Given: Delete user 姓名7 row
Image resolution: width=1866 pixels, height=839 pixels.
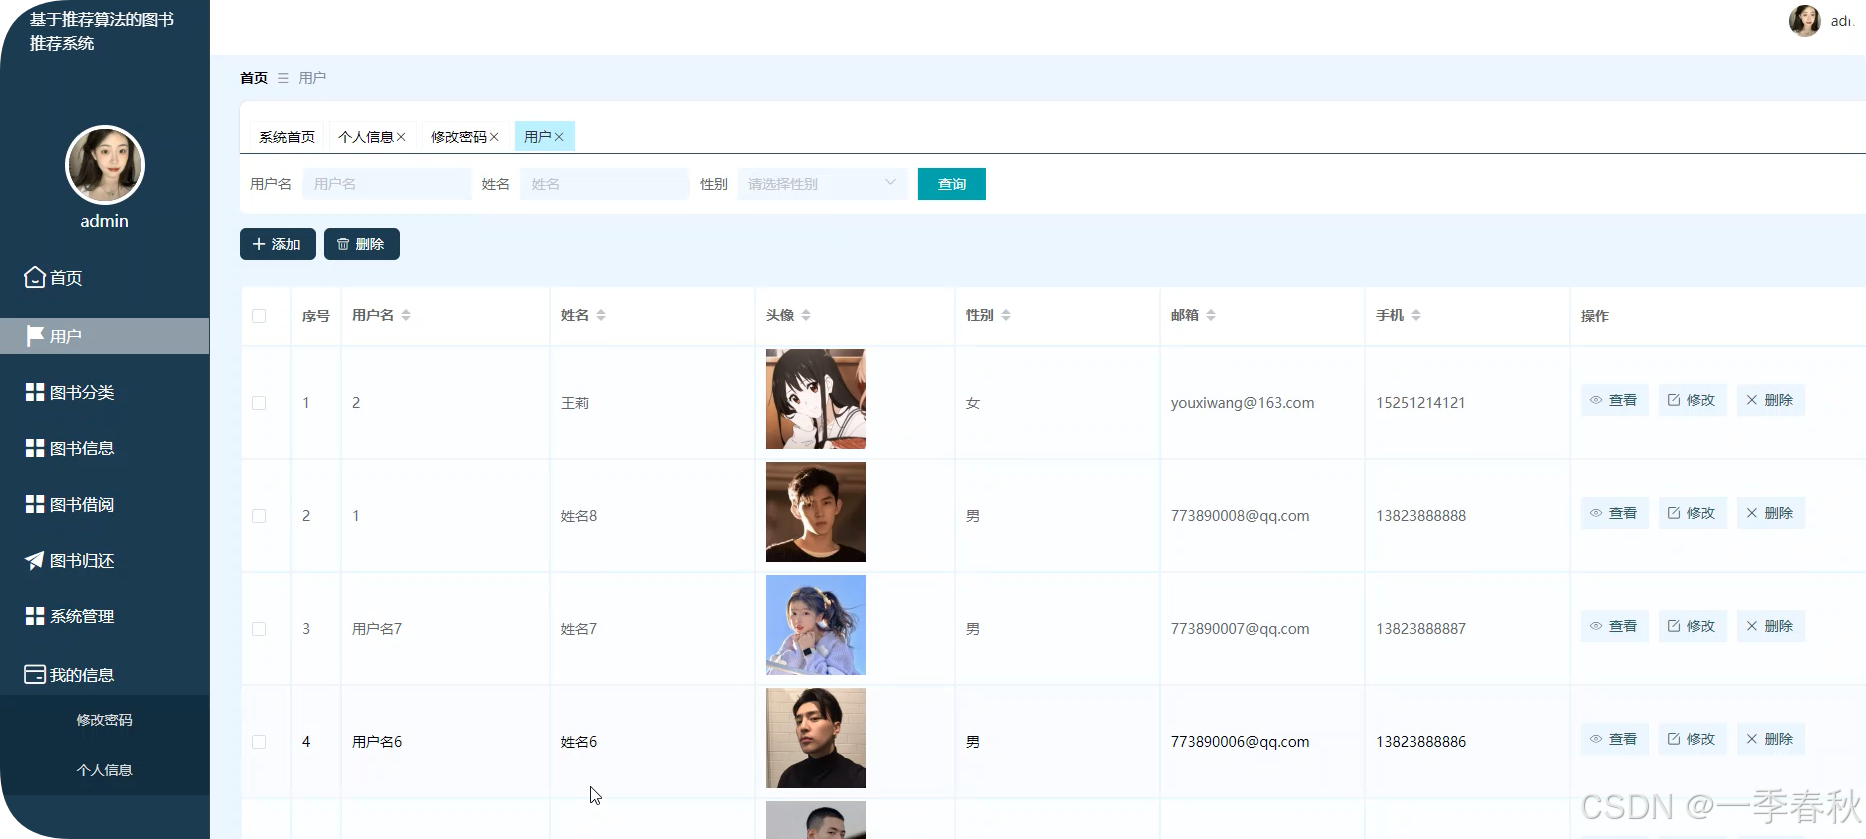Looking at the screenshot, I should pos(1770,626).
